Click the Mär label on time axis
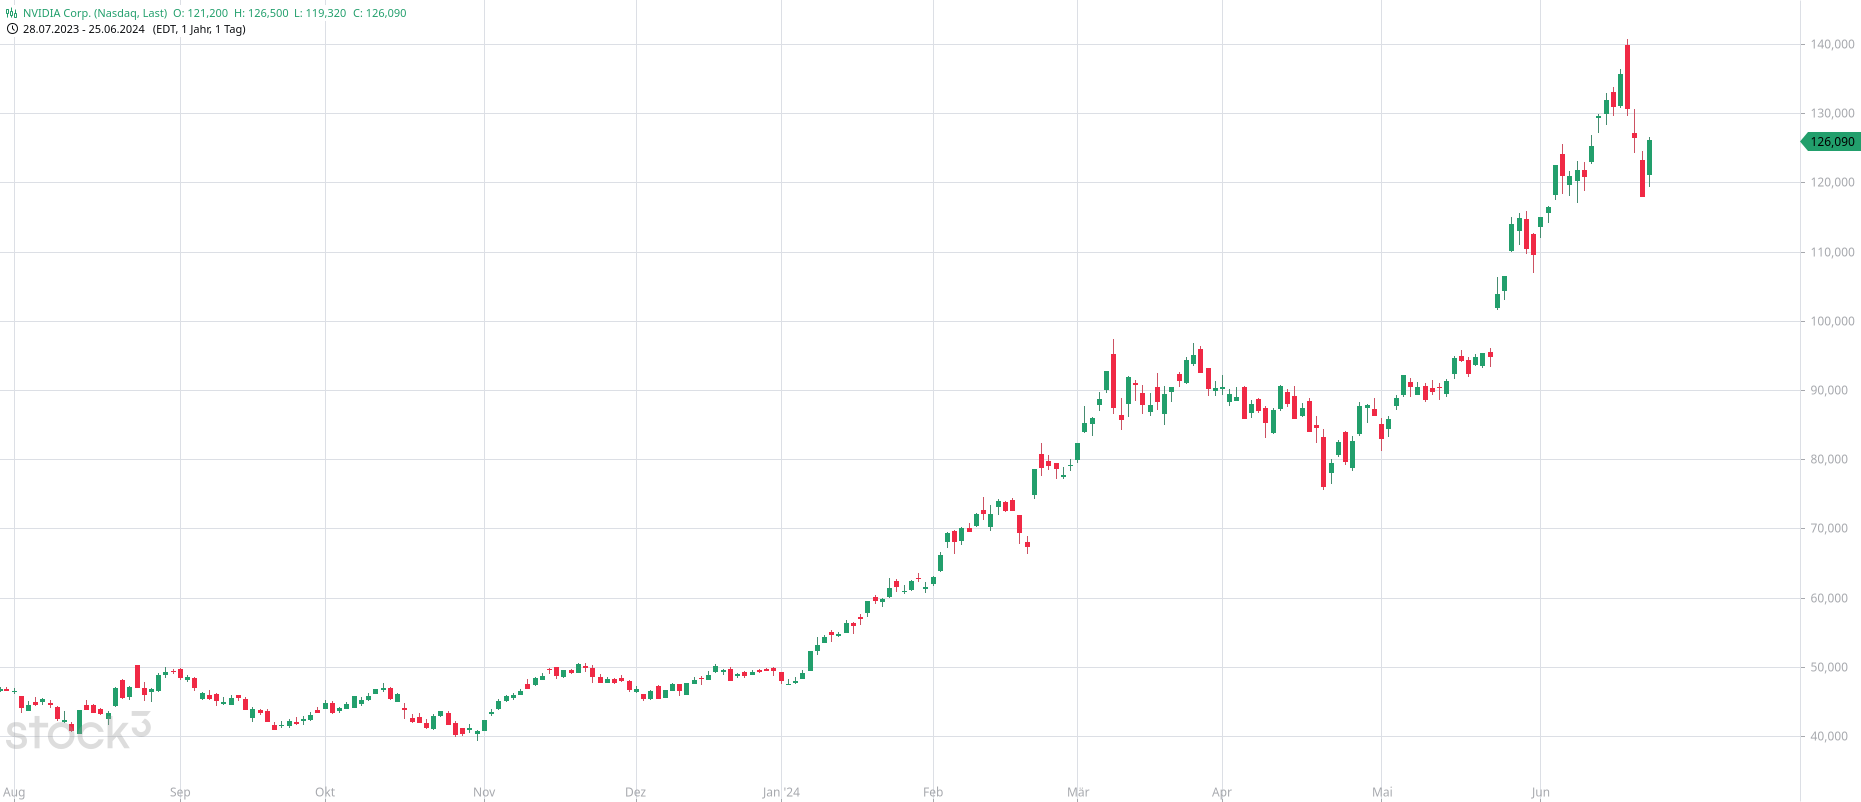This screenshot has height=802, width=1861. point(1078,792)
